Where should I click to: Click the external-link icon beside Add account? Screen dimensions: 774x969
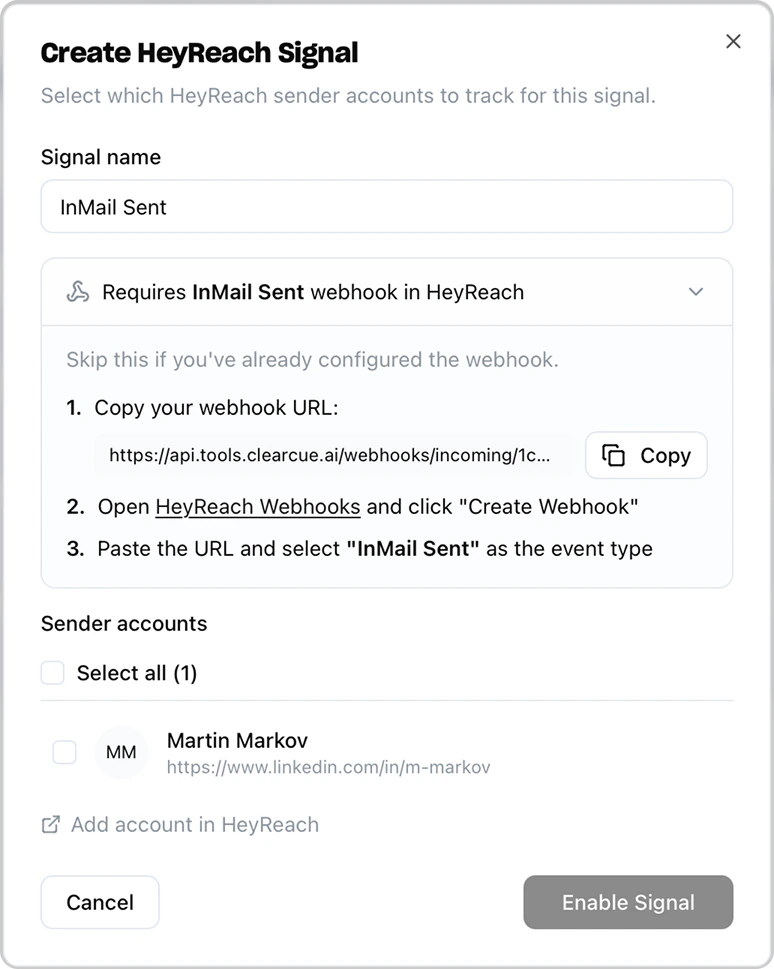pos(49,824)
